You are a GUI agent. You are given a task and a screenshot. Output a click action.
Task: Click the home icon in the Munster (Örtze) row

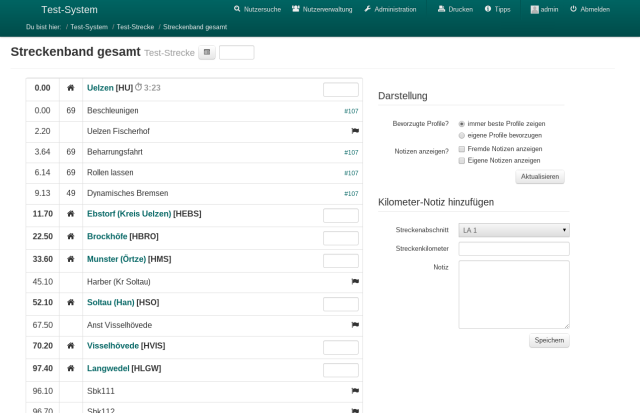click(71, 259)
